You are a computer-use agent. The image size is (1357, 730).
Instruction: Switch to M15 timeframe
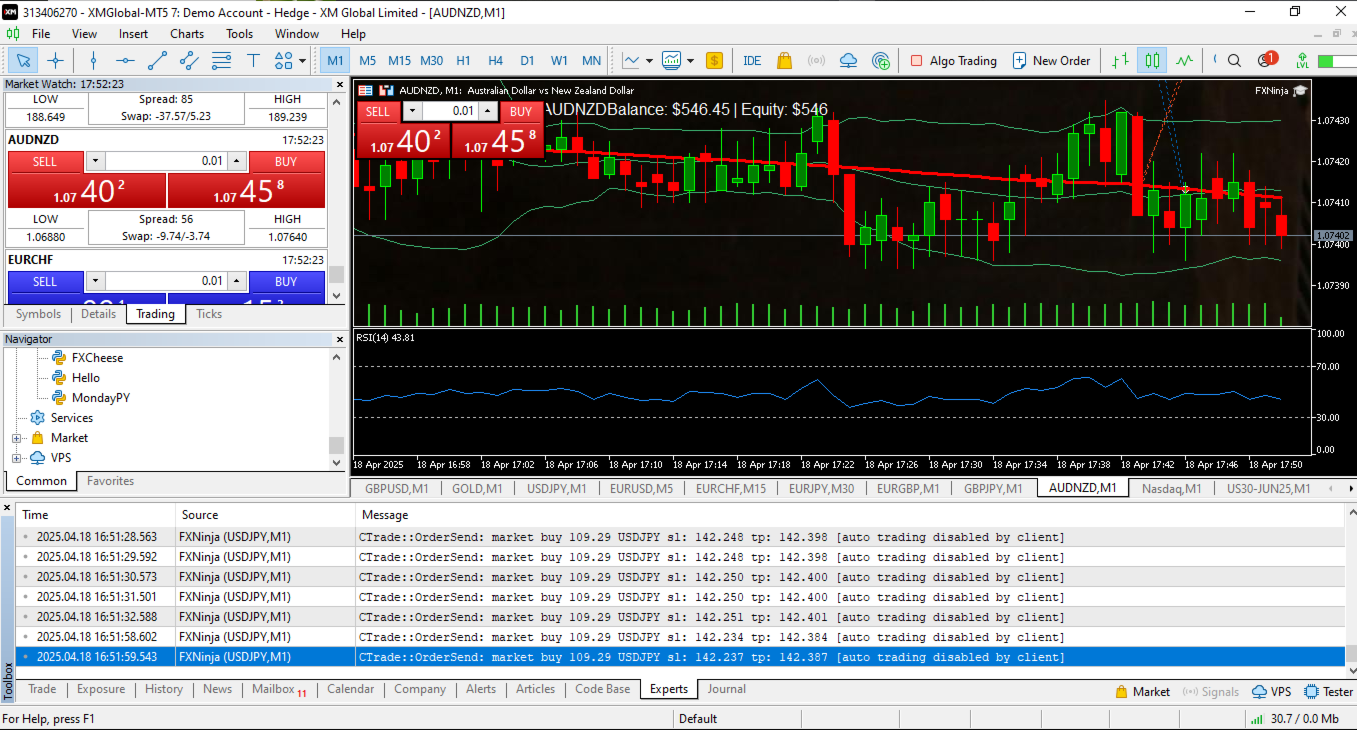[399, 60]
